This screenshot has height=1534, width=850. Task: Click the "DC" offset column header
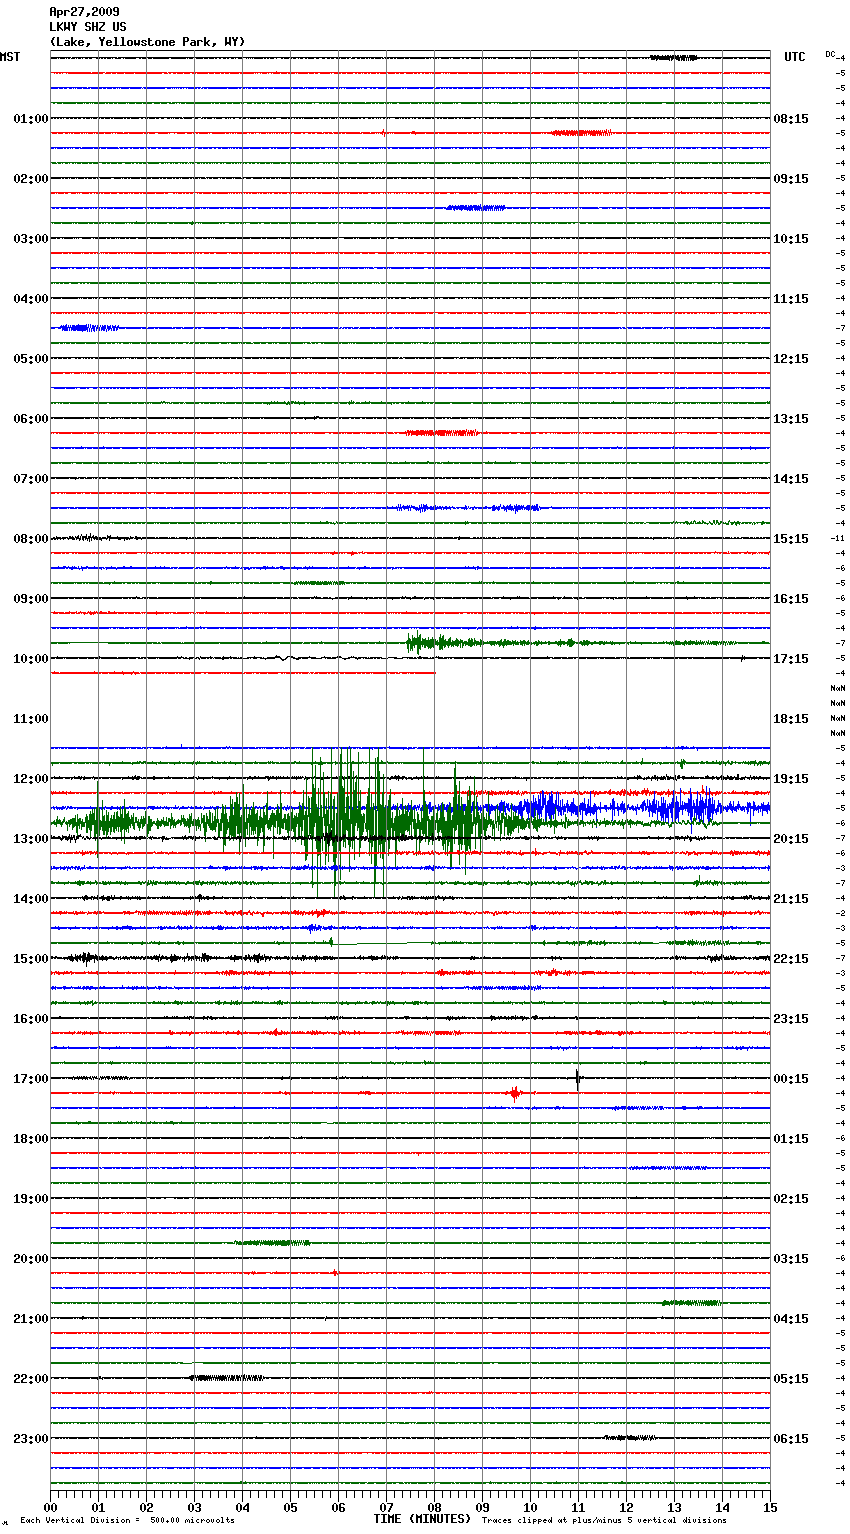point(830,54)
